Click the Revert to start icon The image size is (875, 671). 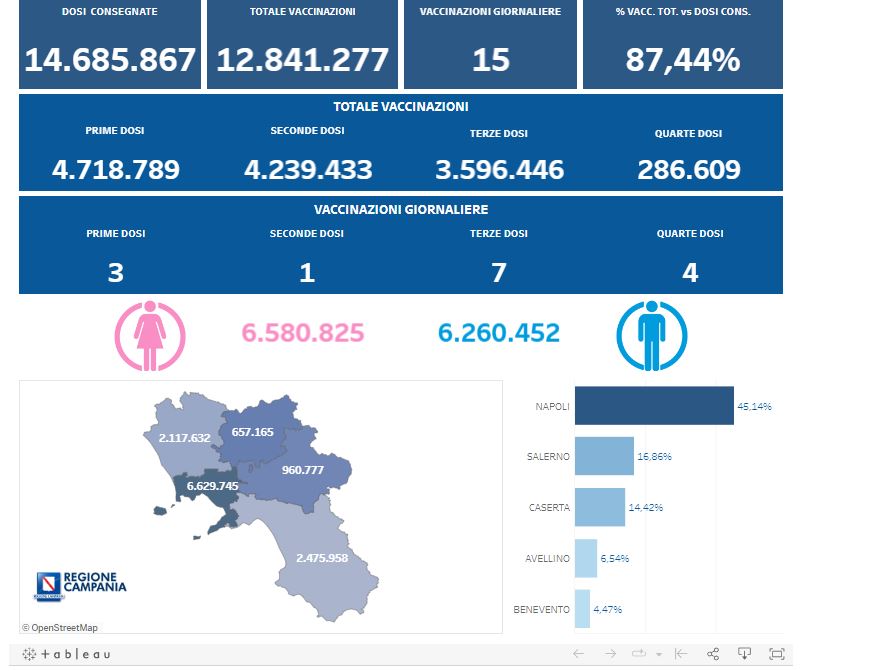tap(681, 654)
